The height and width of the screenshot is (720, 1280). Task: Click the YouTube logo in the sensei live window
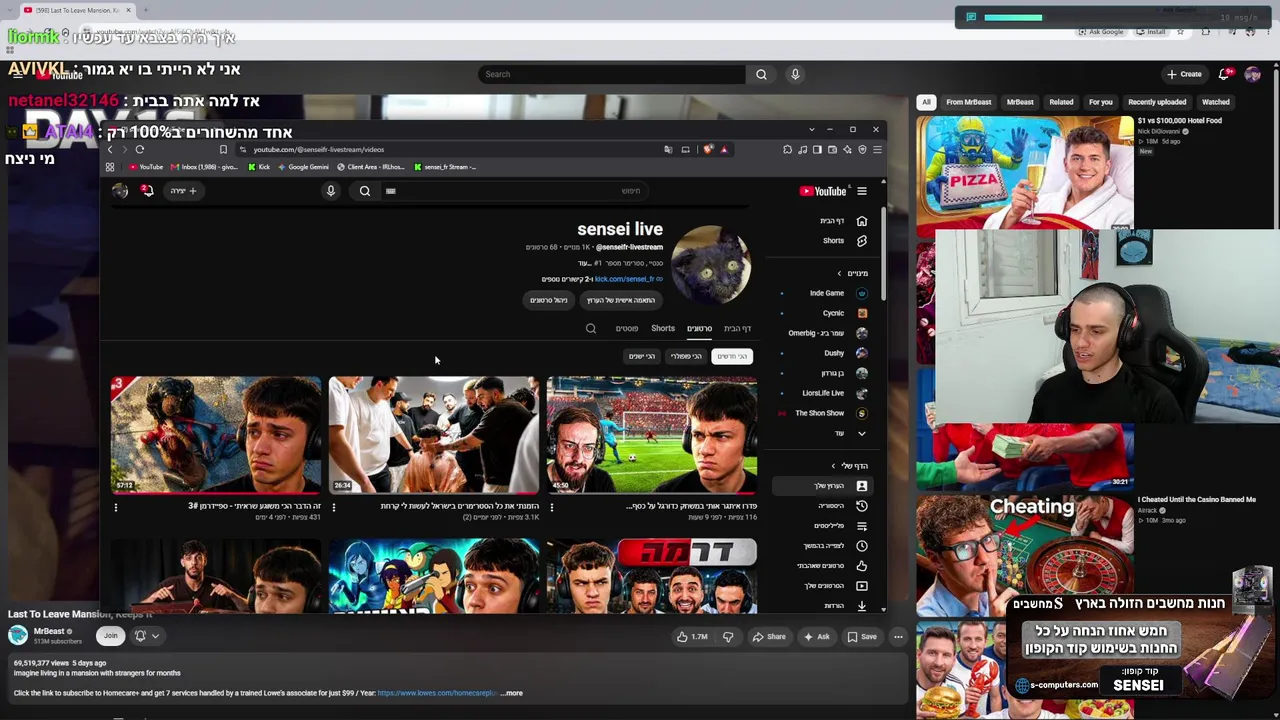823,191
